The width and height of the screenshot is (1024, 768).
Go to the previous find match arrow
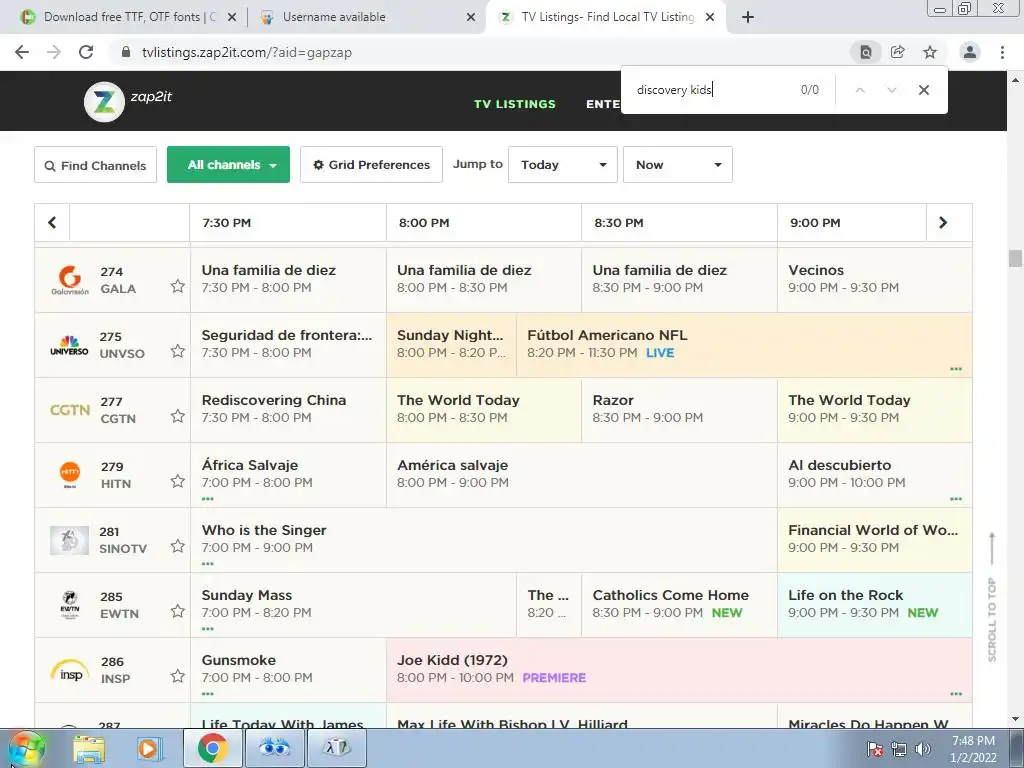860,90
